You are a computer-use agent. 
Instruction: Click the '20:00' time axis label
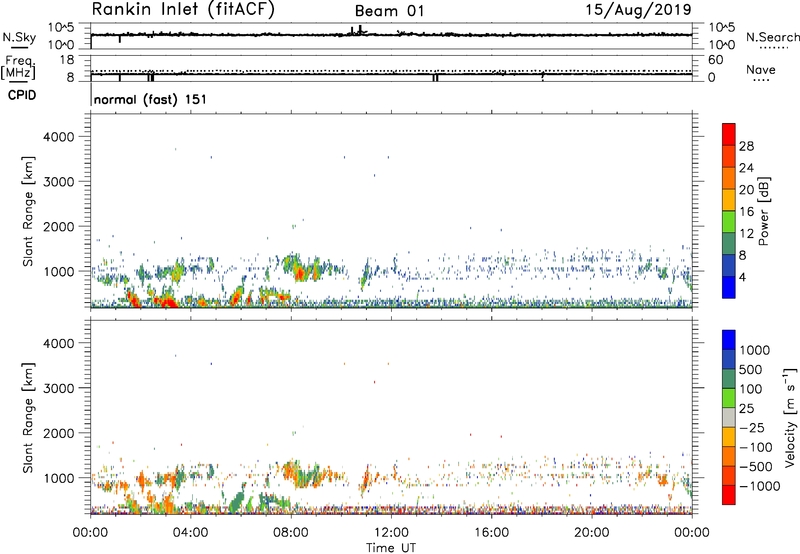click(591, 533)
